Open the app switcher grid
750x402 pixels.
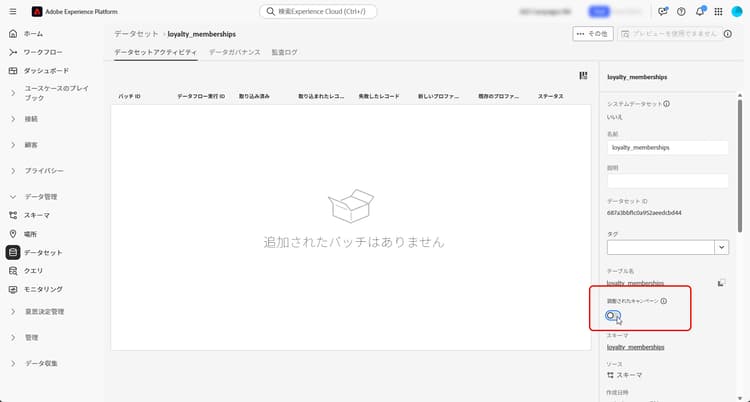[718, 11]
